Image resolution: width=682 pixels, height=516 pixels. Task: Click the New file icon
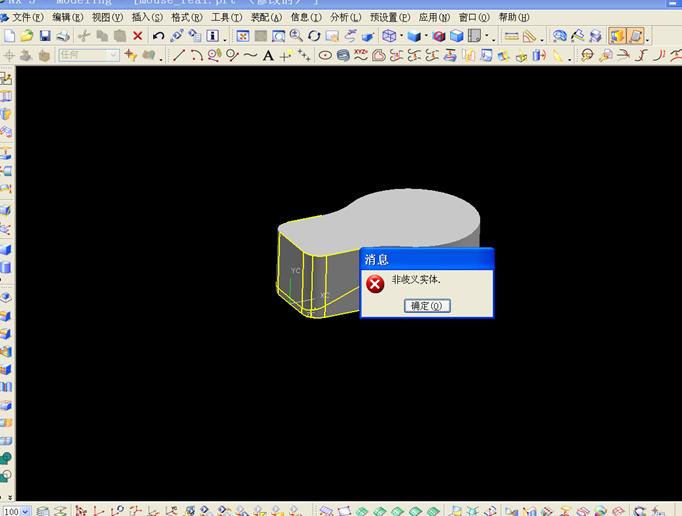pos(10,36)
